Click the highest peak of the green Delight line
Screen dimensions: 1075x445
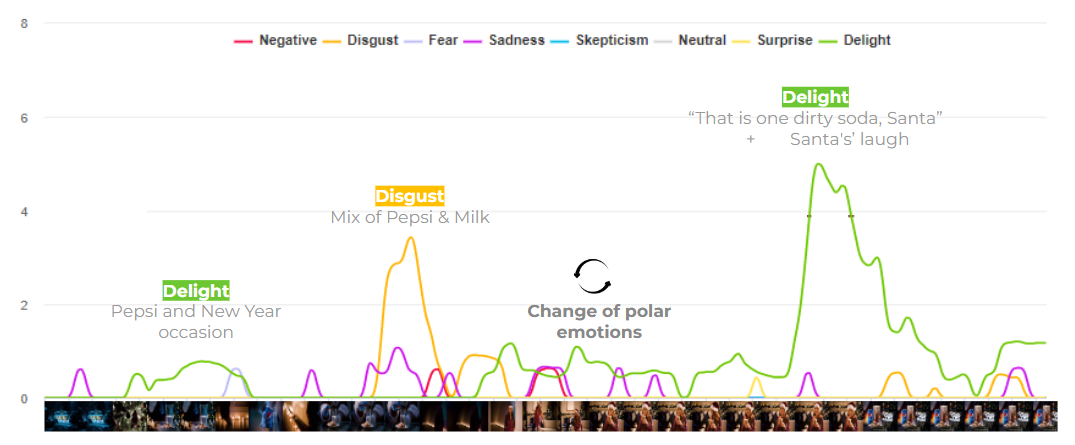(819, 164)
